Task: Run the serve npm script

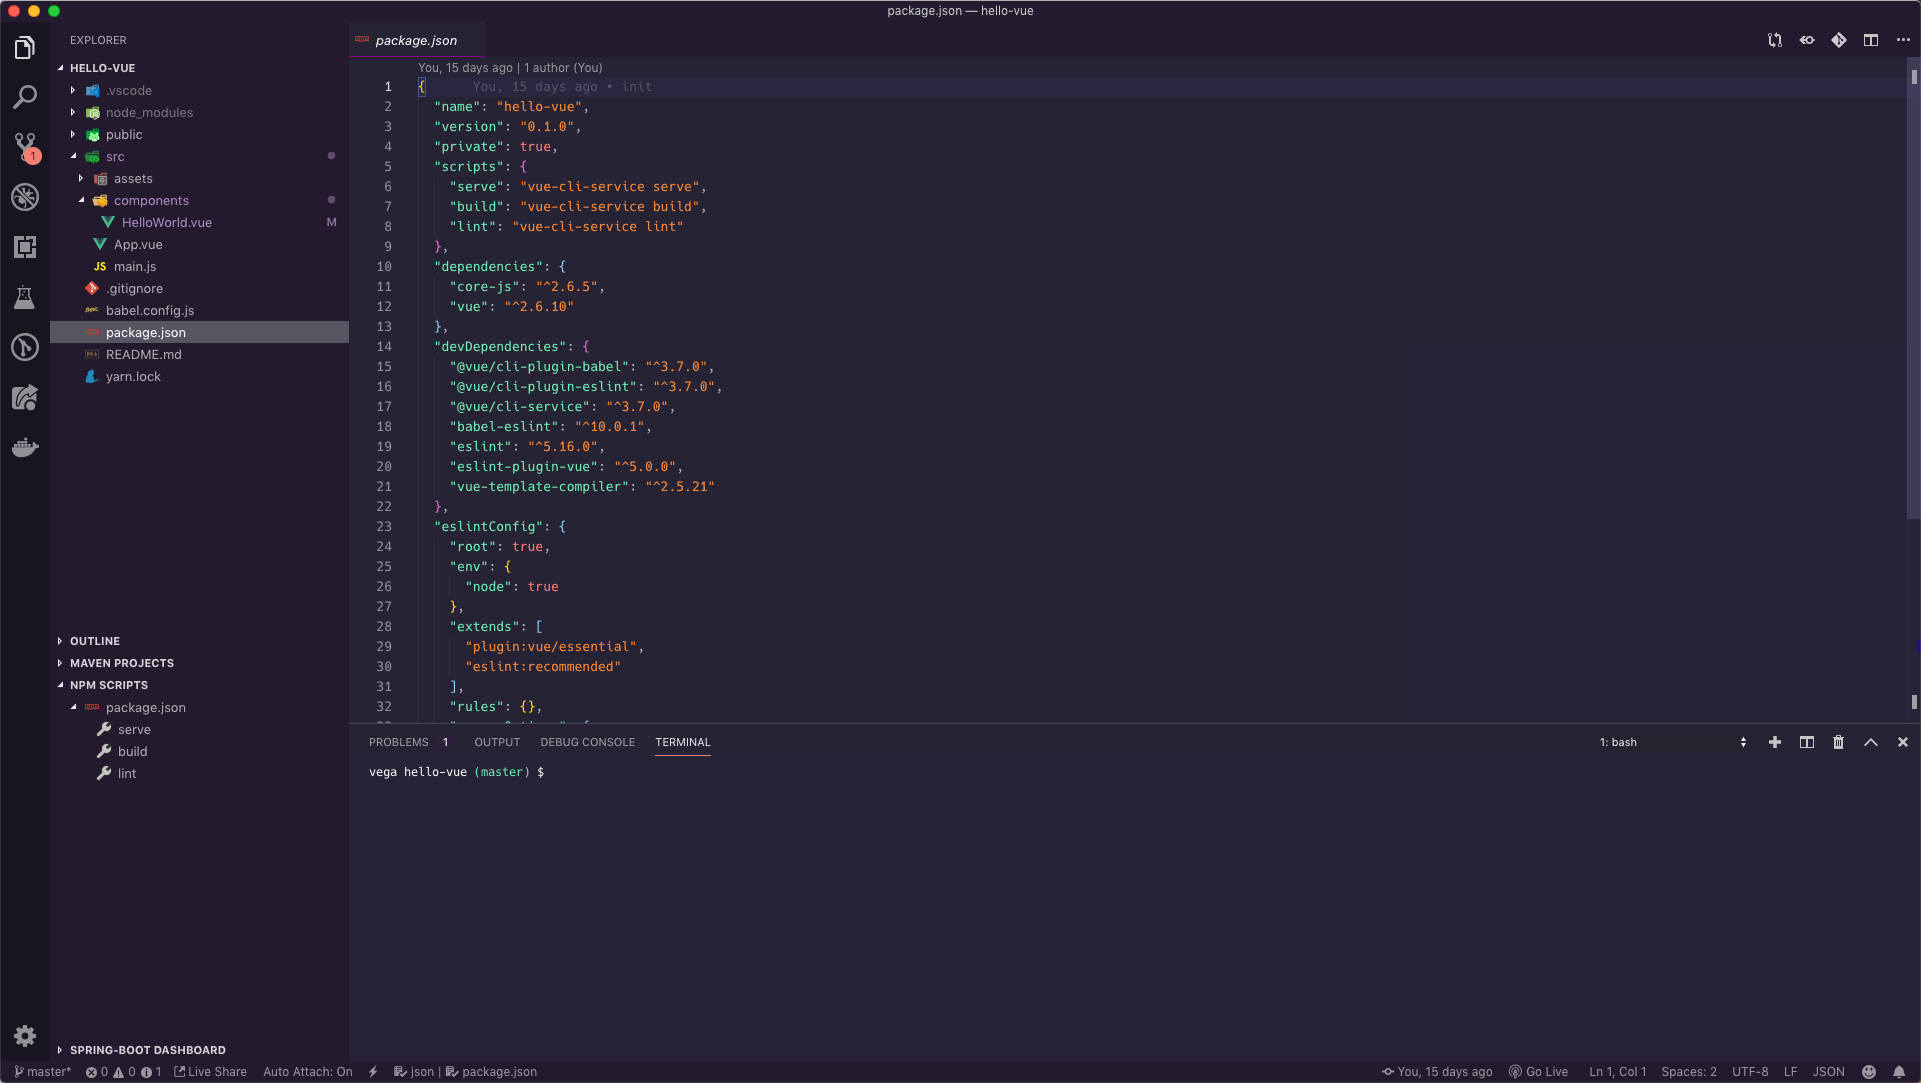Action: coord(134,730)
